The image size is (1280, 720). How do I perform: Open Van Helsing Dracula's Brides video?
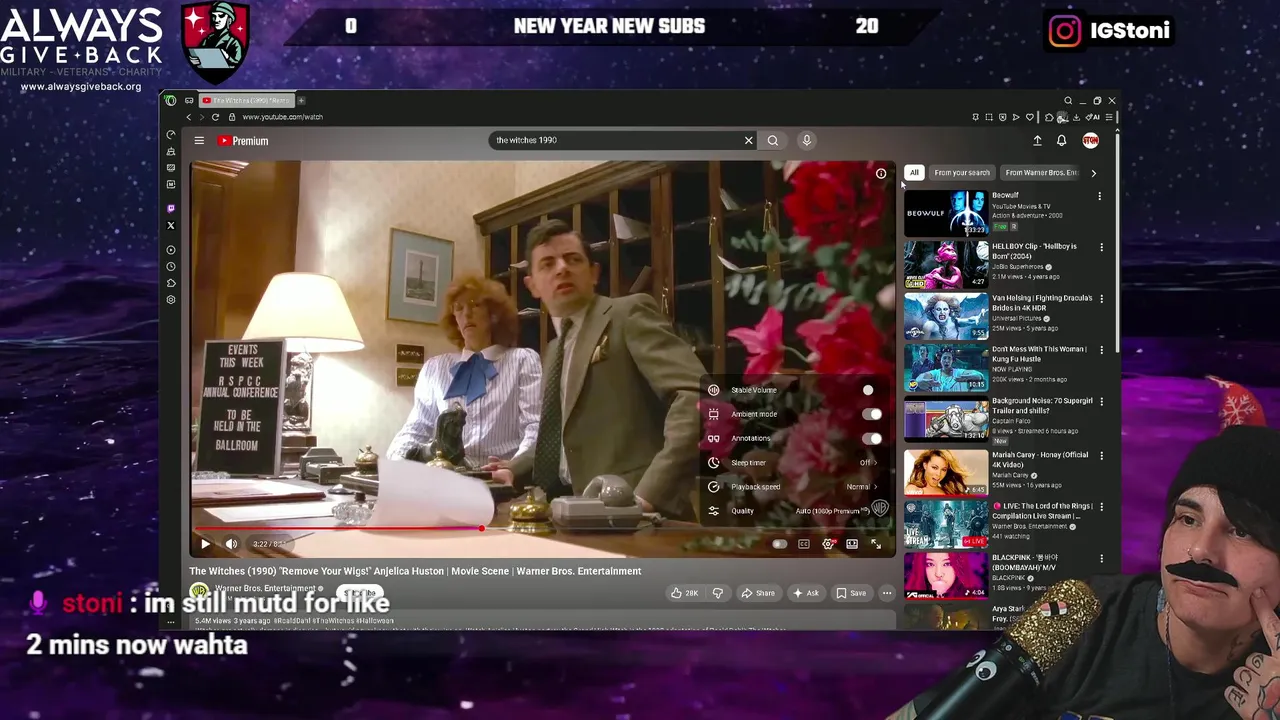pos(945,315)
